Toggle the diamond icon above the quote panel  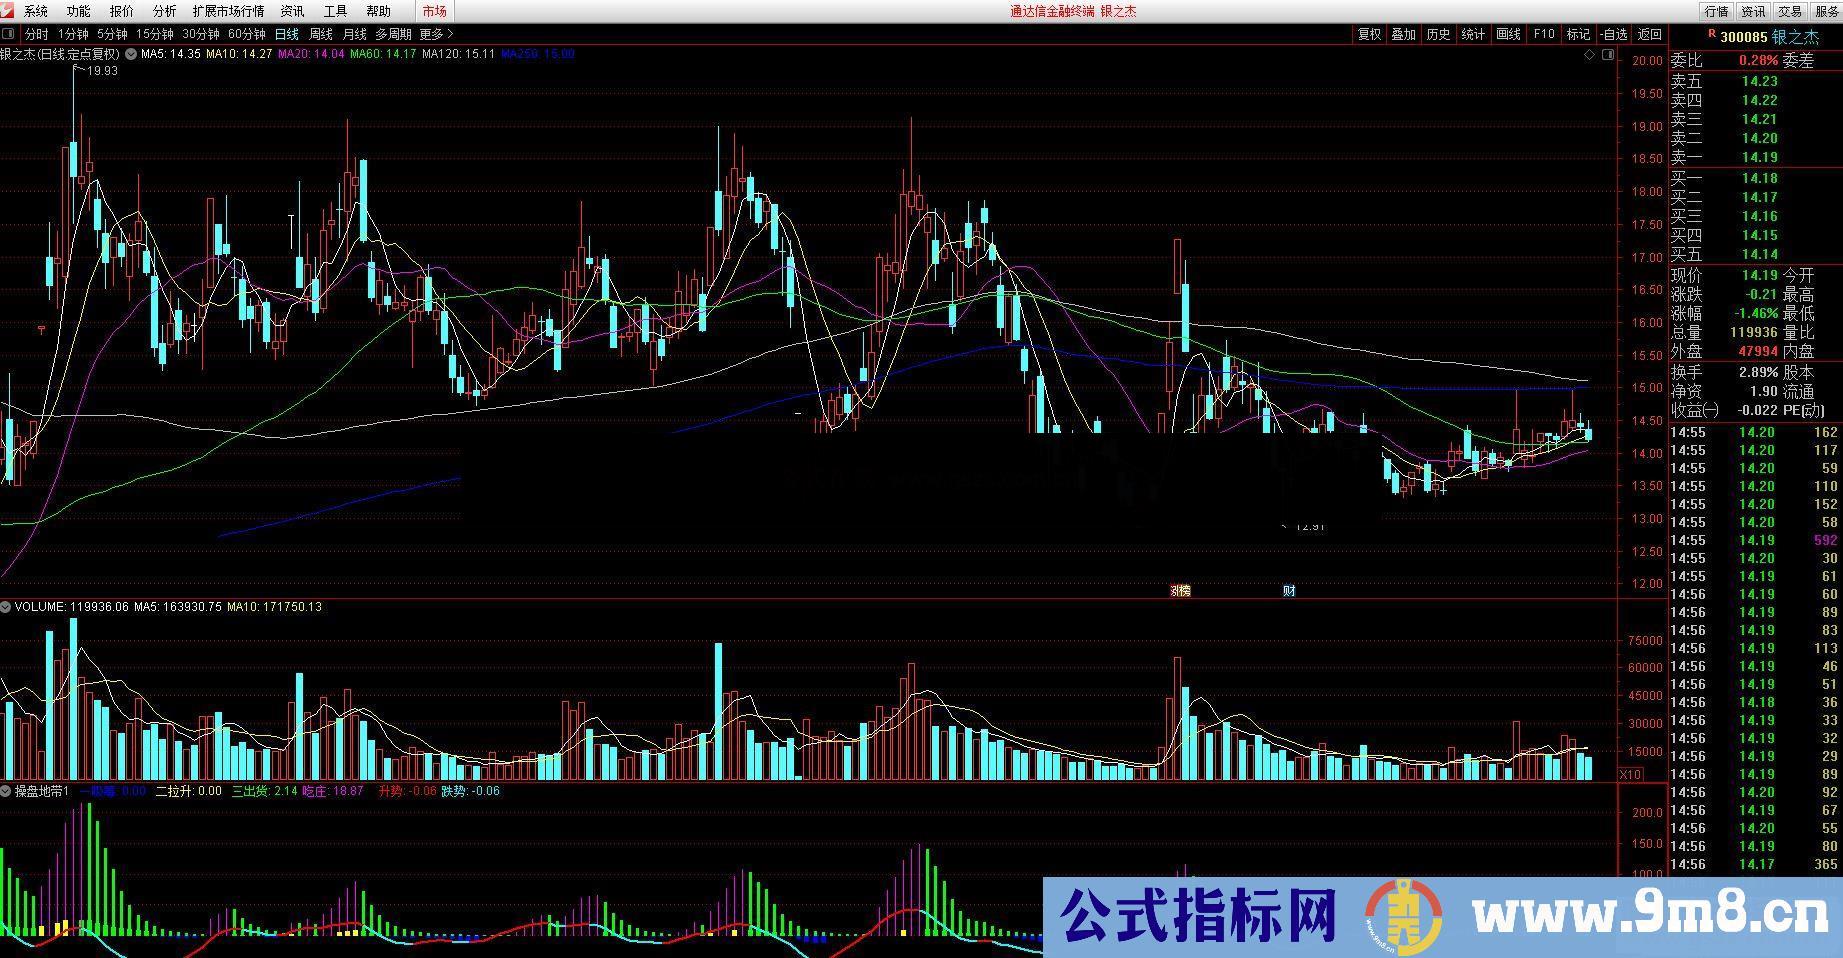point(1589,54)
